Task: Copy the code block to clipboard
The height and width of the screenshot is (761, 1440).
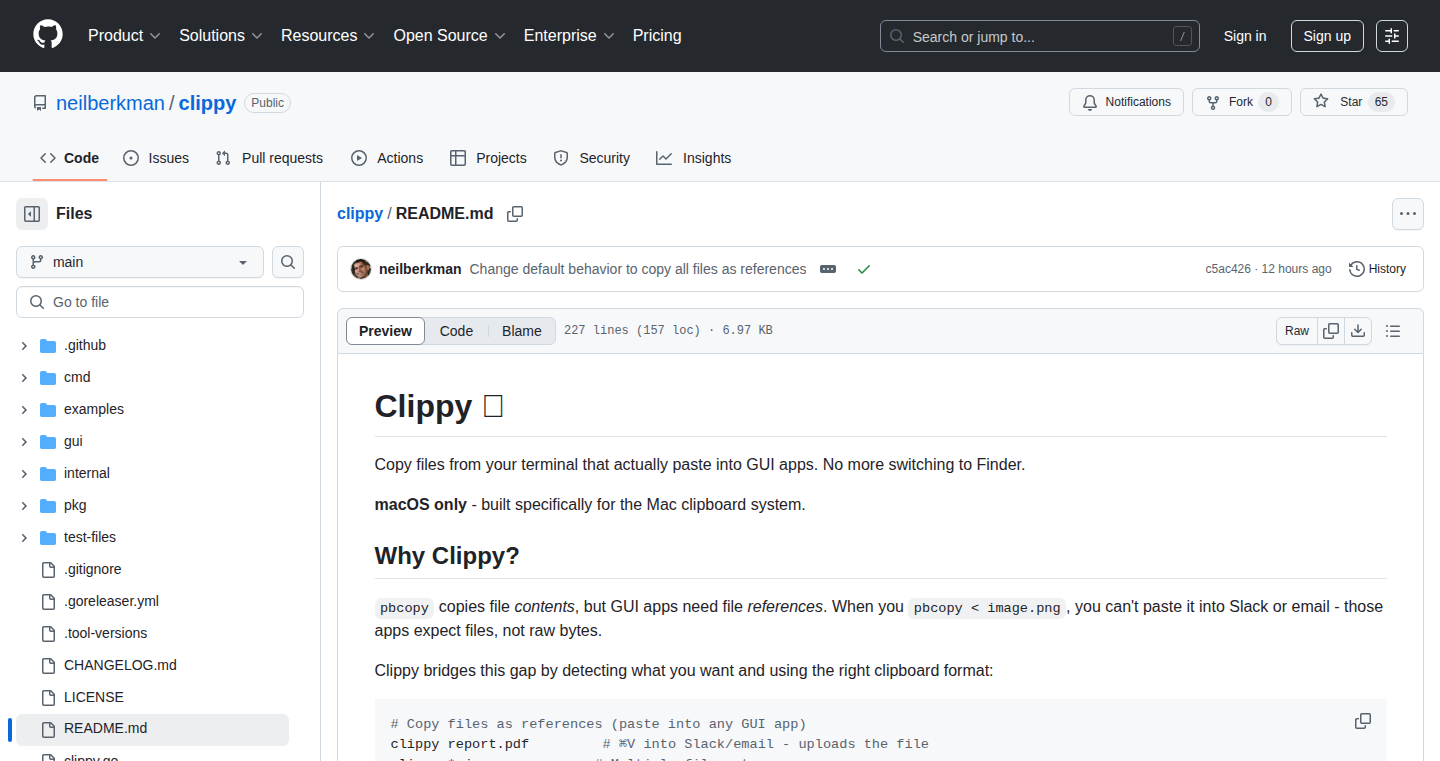Action: 1363,721
